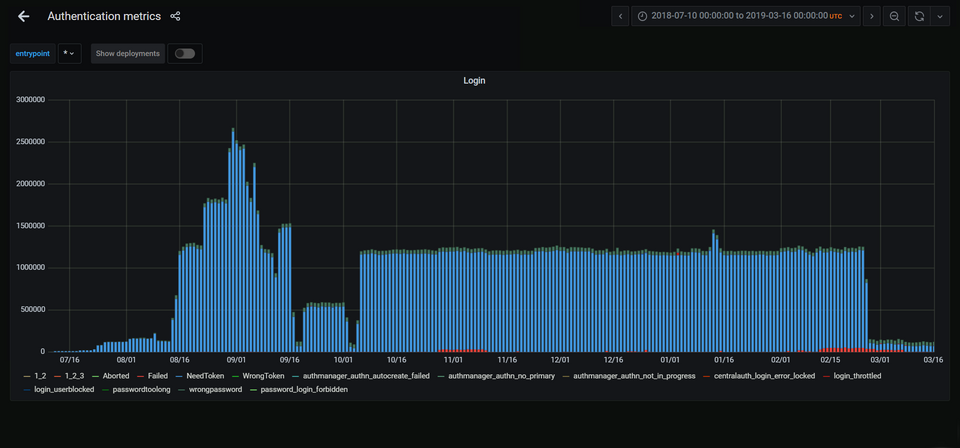Click the clock icon in time picker

(642, 17)
